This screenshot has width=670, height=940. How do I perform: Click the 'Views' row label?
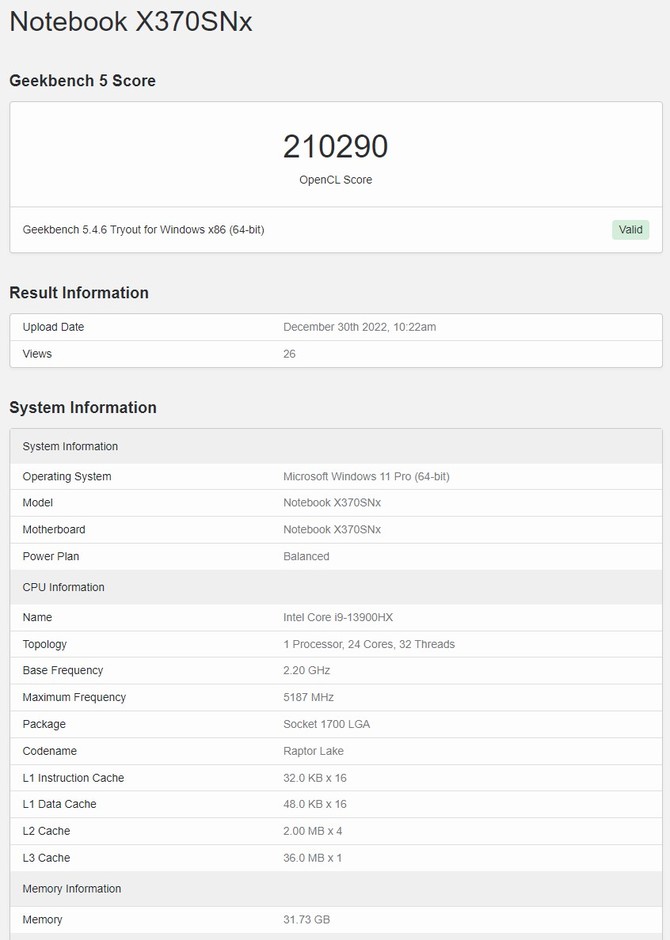coord(37,354)
